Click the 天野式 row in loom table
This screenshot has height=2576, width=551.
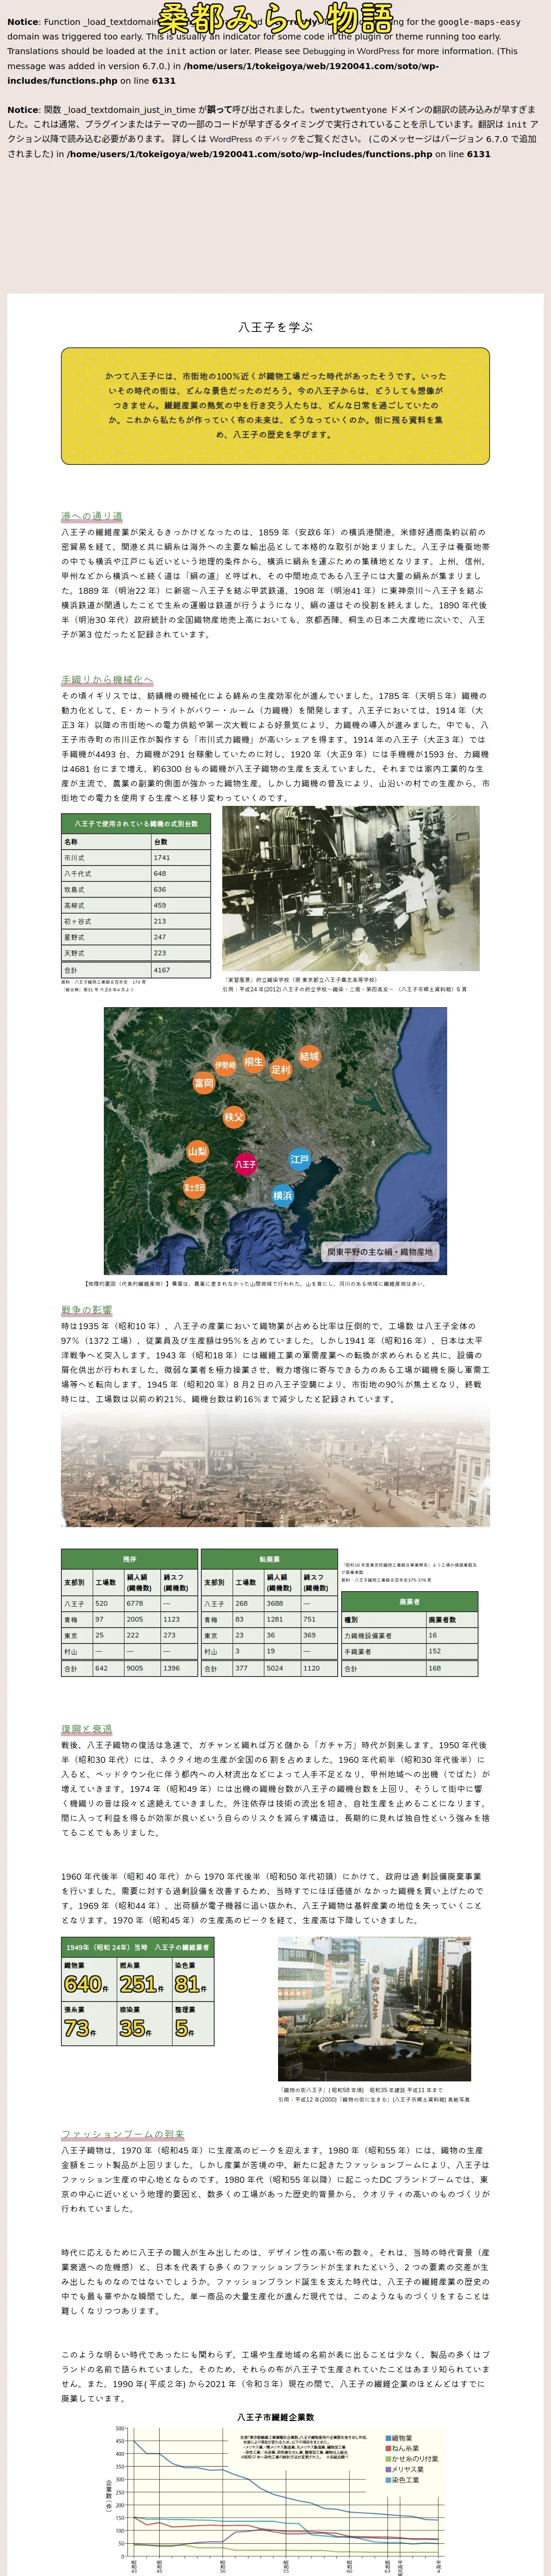click(136, 953)
